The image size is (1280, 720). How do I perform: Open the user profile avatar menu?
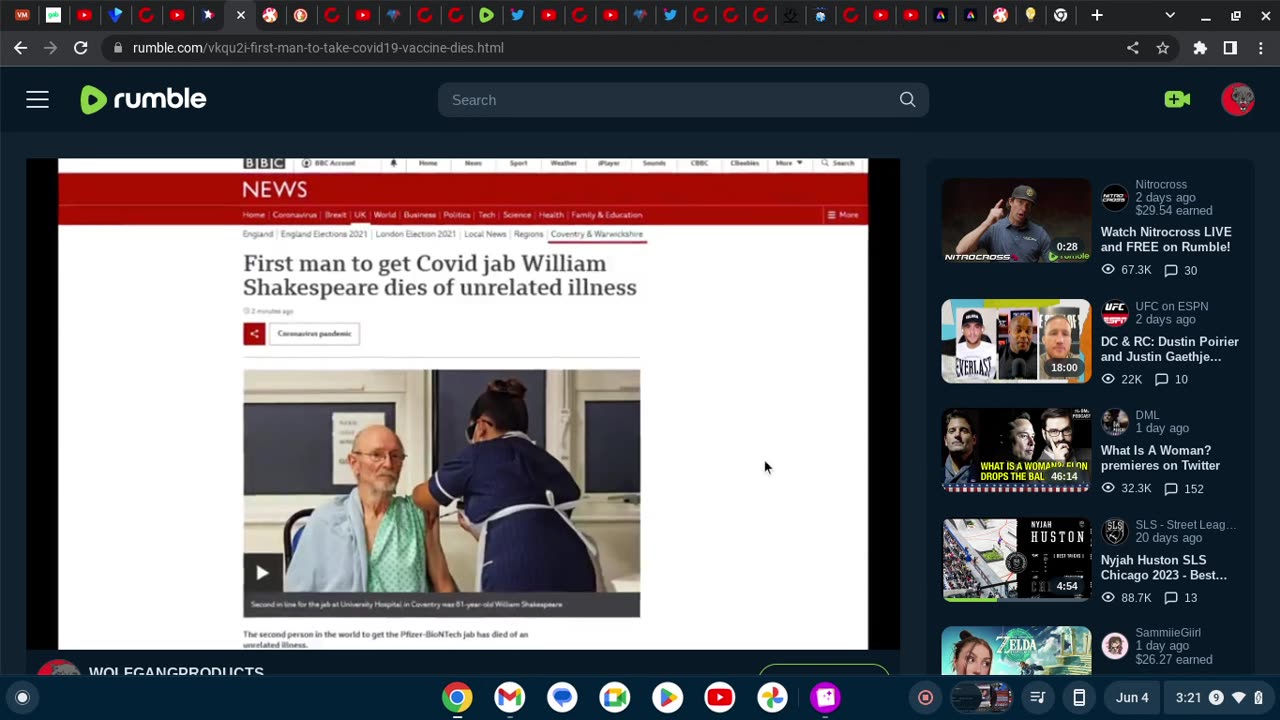(1238, 99)
